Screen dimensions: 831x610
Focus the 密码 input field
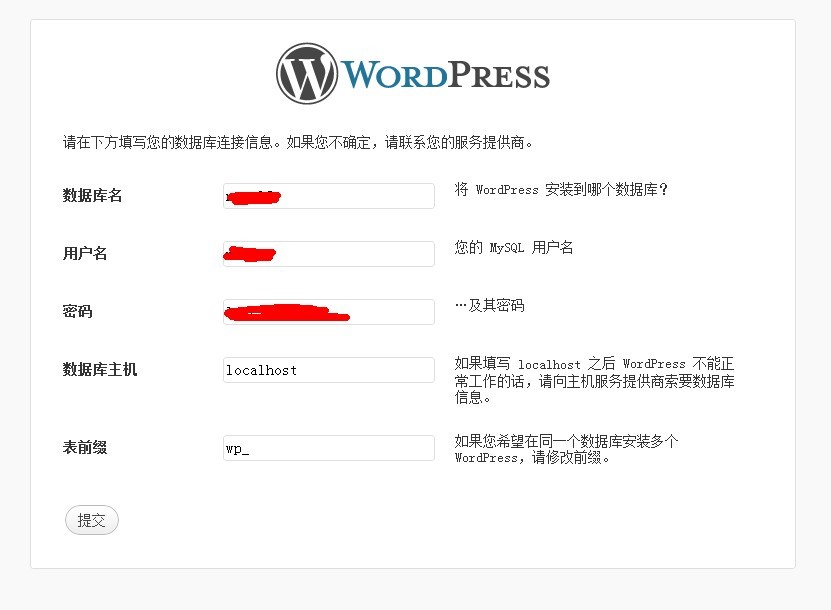(x=329, y=312)
